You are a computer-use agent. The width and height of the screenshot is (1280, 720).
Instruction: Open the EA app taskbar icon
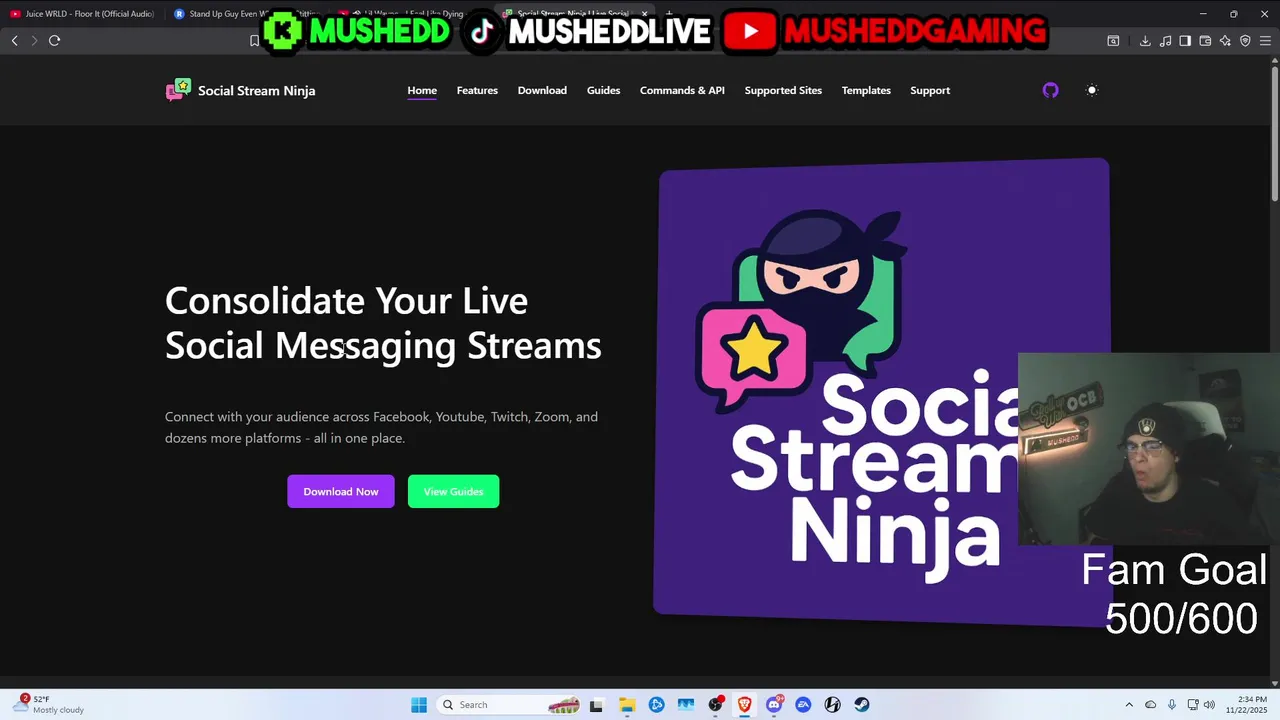[x=803, y=705]
